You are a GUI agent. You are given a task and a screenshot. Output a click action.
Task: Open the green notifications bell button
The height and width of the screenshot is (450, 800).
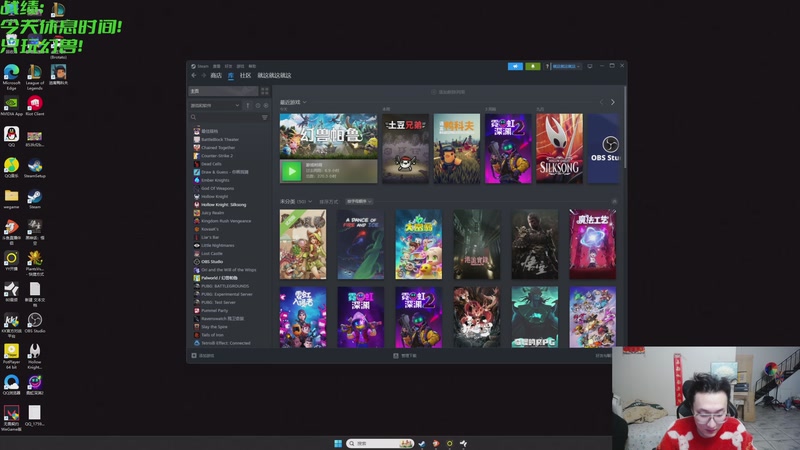tap(533, 66)
